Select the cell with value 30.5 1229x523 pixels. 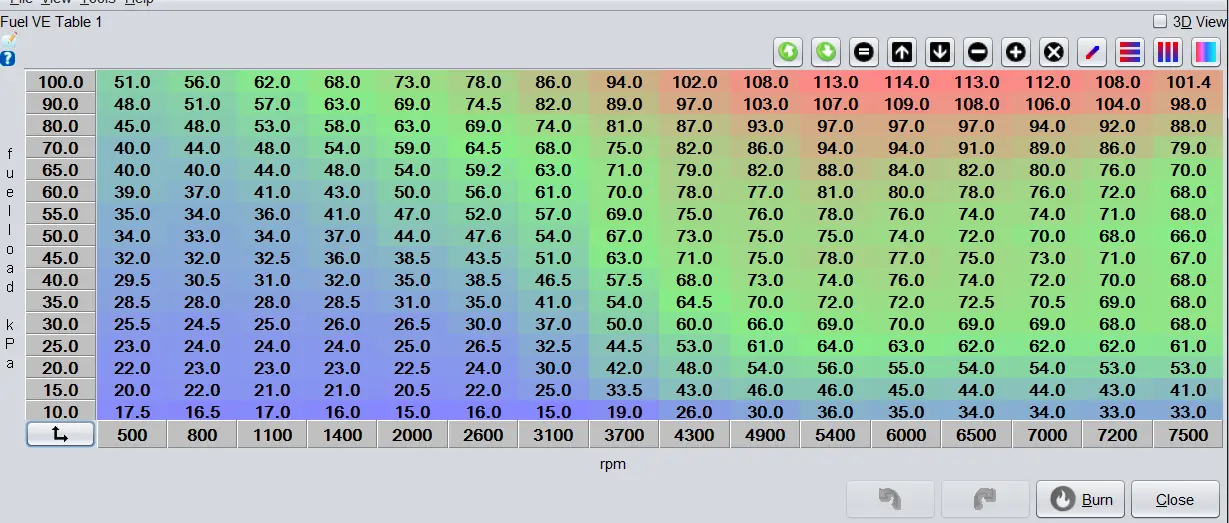point(202,279)
